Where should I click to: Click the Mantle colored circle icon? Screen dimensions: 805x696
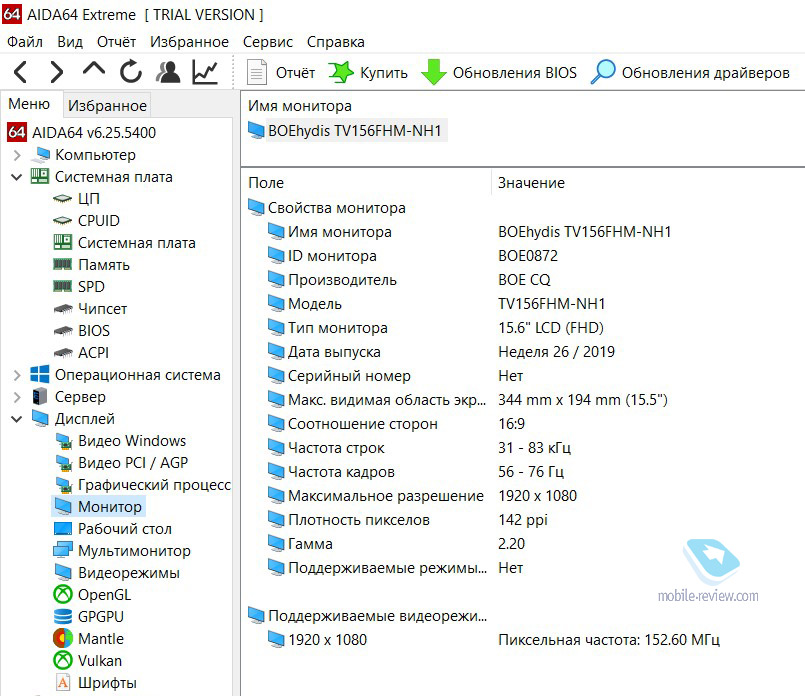point(63,639)
